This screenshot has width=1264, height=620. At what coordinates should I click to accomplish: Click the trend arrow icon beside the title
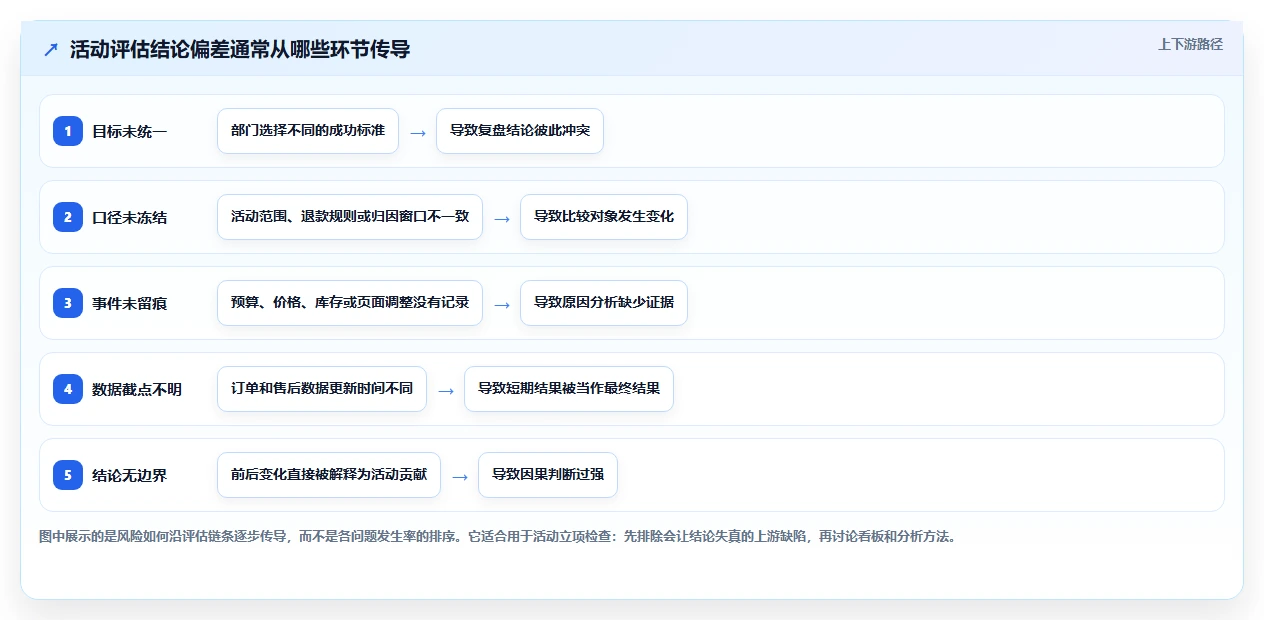[51, 50]
